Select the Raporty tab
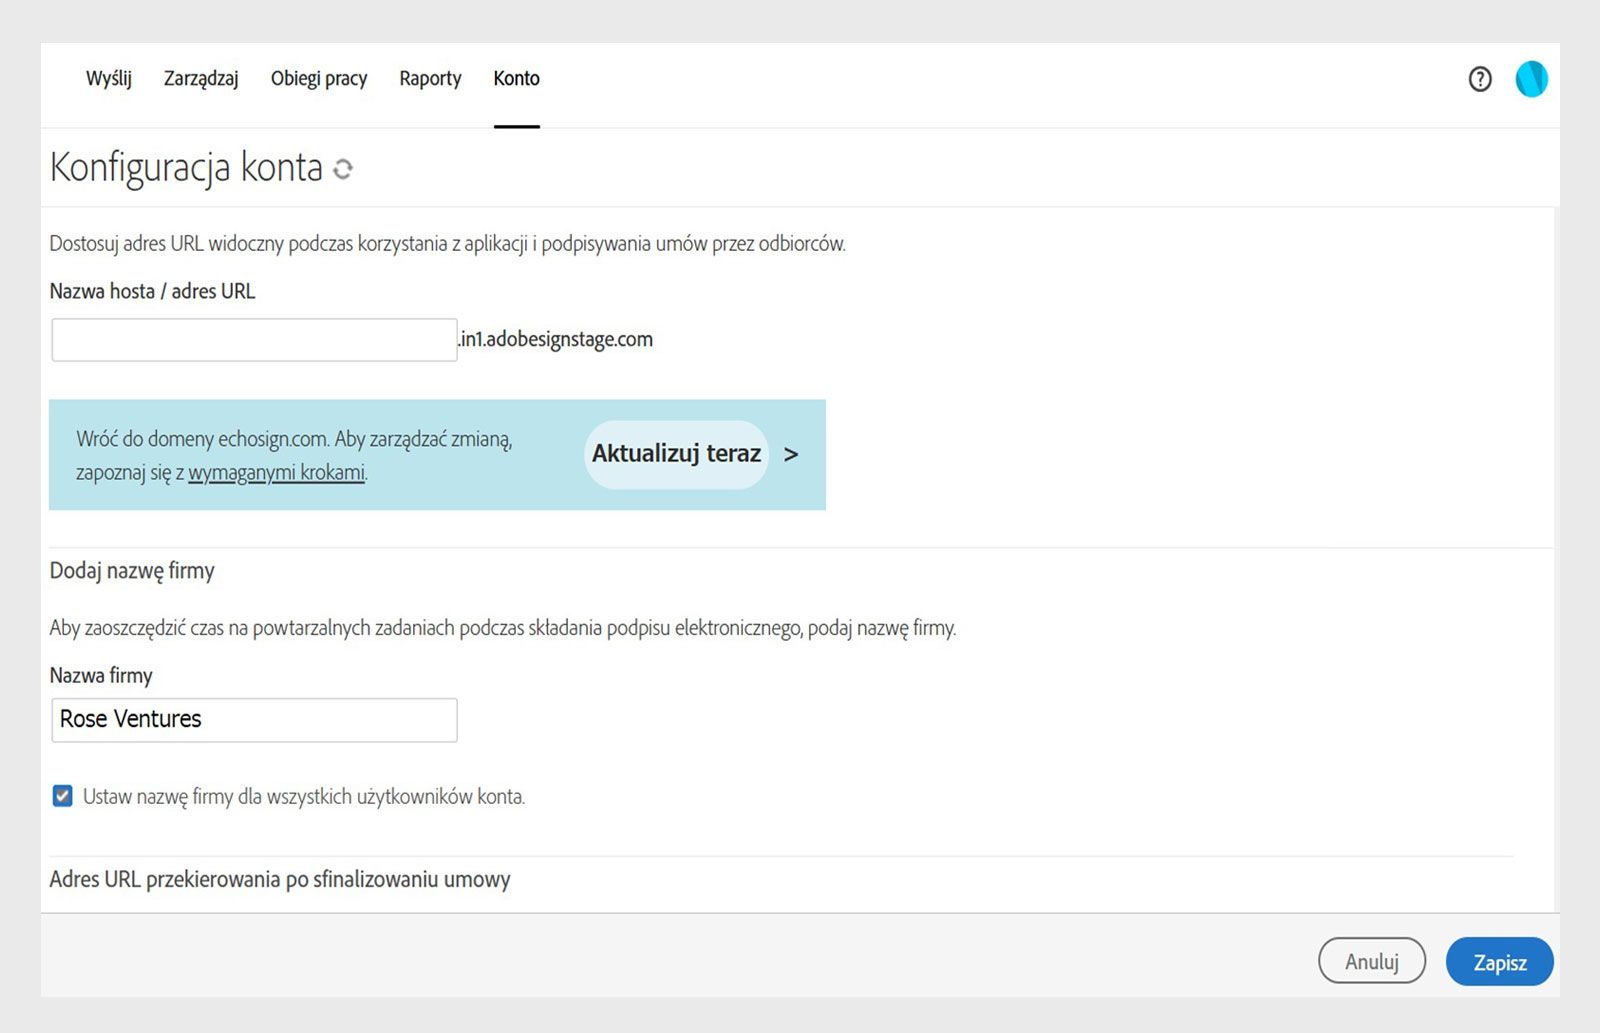This screenshot has height=1033, width=1600. click(430, 78)
